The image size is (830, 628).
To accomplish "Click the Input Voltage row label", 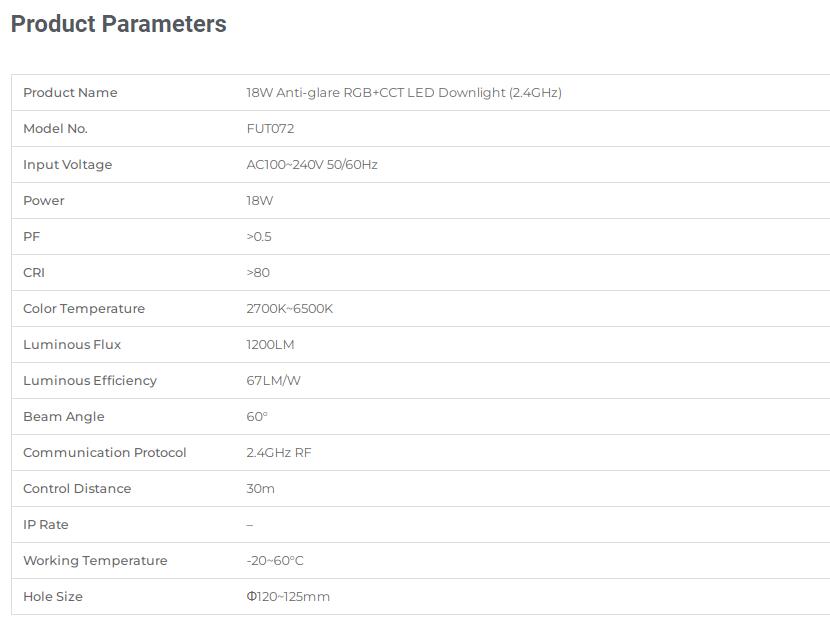I will pos(68,165).
